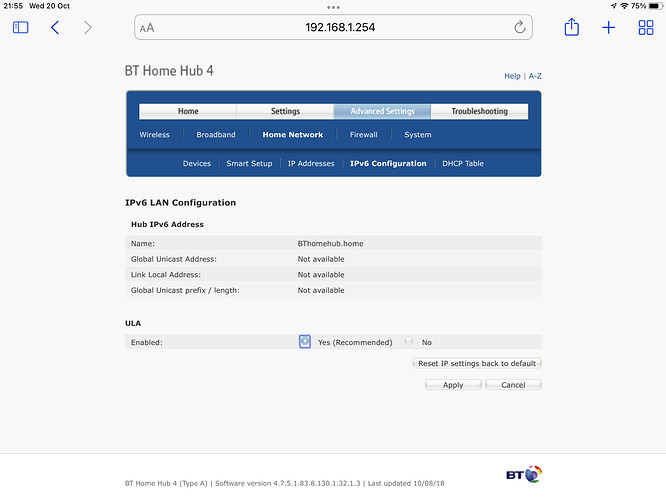Image resolution: width=666 pixels, height=500 pixels.
Task: Reload the router page
Action: (x=519, y=27)
